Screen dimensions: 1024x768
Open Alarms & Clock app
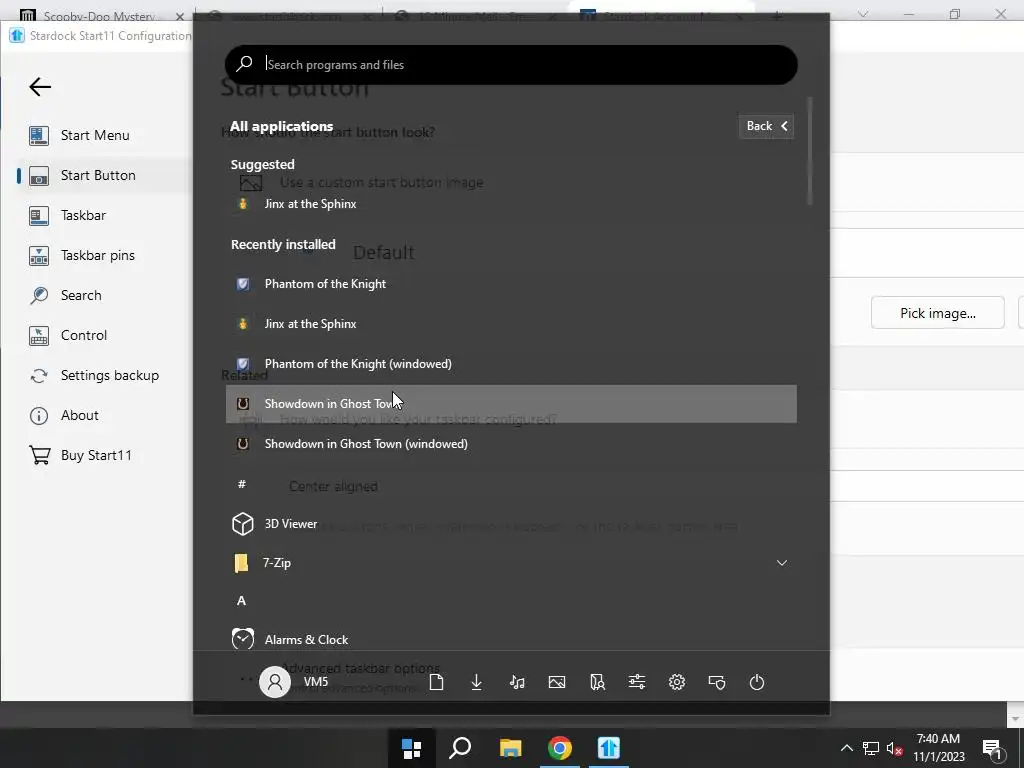[511, 639]
